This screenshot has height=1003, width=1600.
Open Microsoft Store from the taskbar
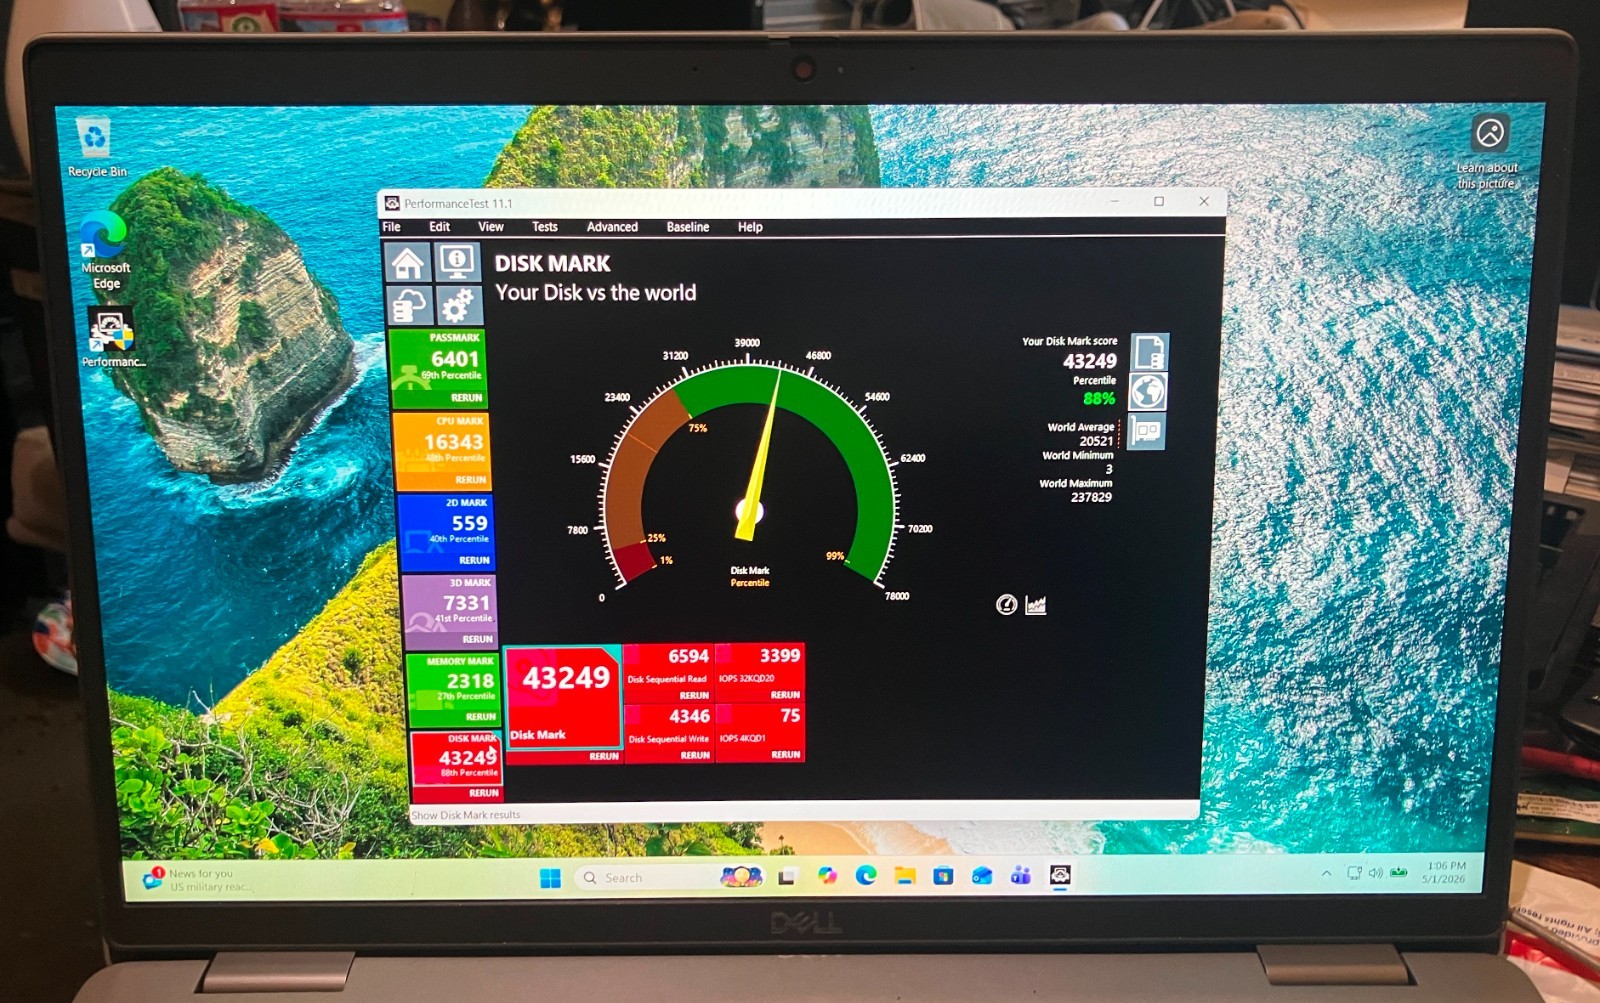(x=943, y=876)
